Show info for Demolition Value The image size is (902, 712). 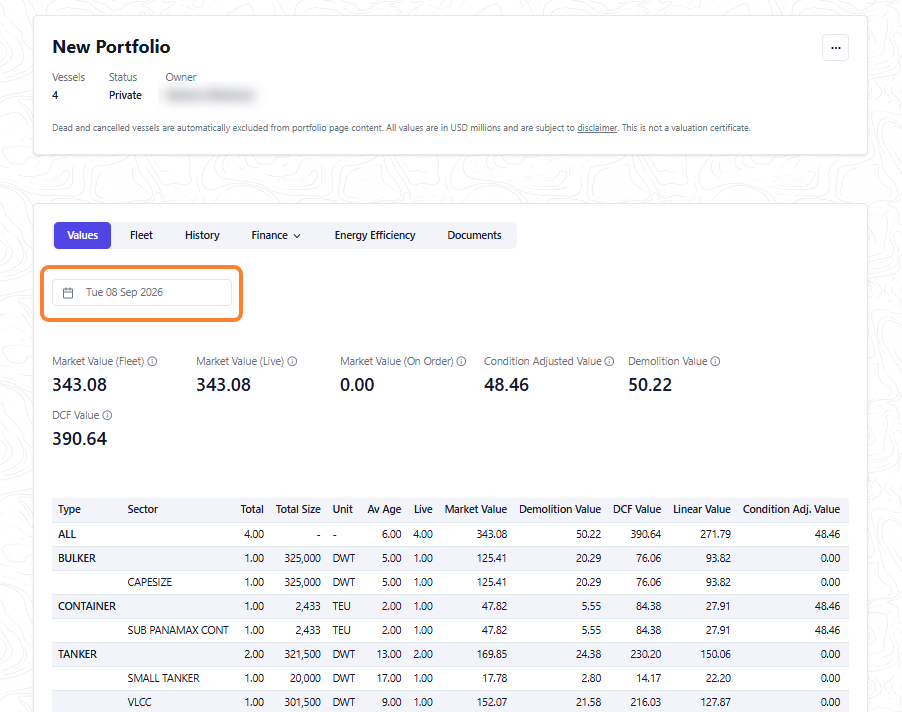coord(715,361)
